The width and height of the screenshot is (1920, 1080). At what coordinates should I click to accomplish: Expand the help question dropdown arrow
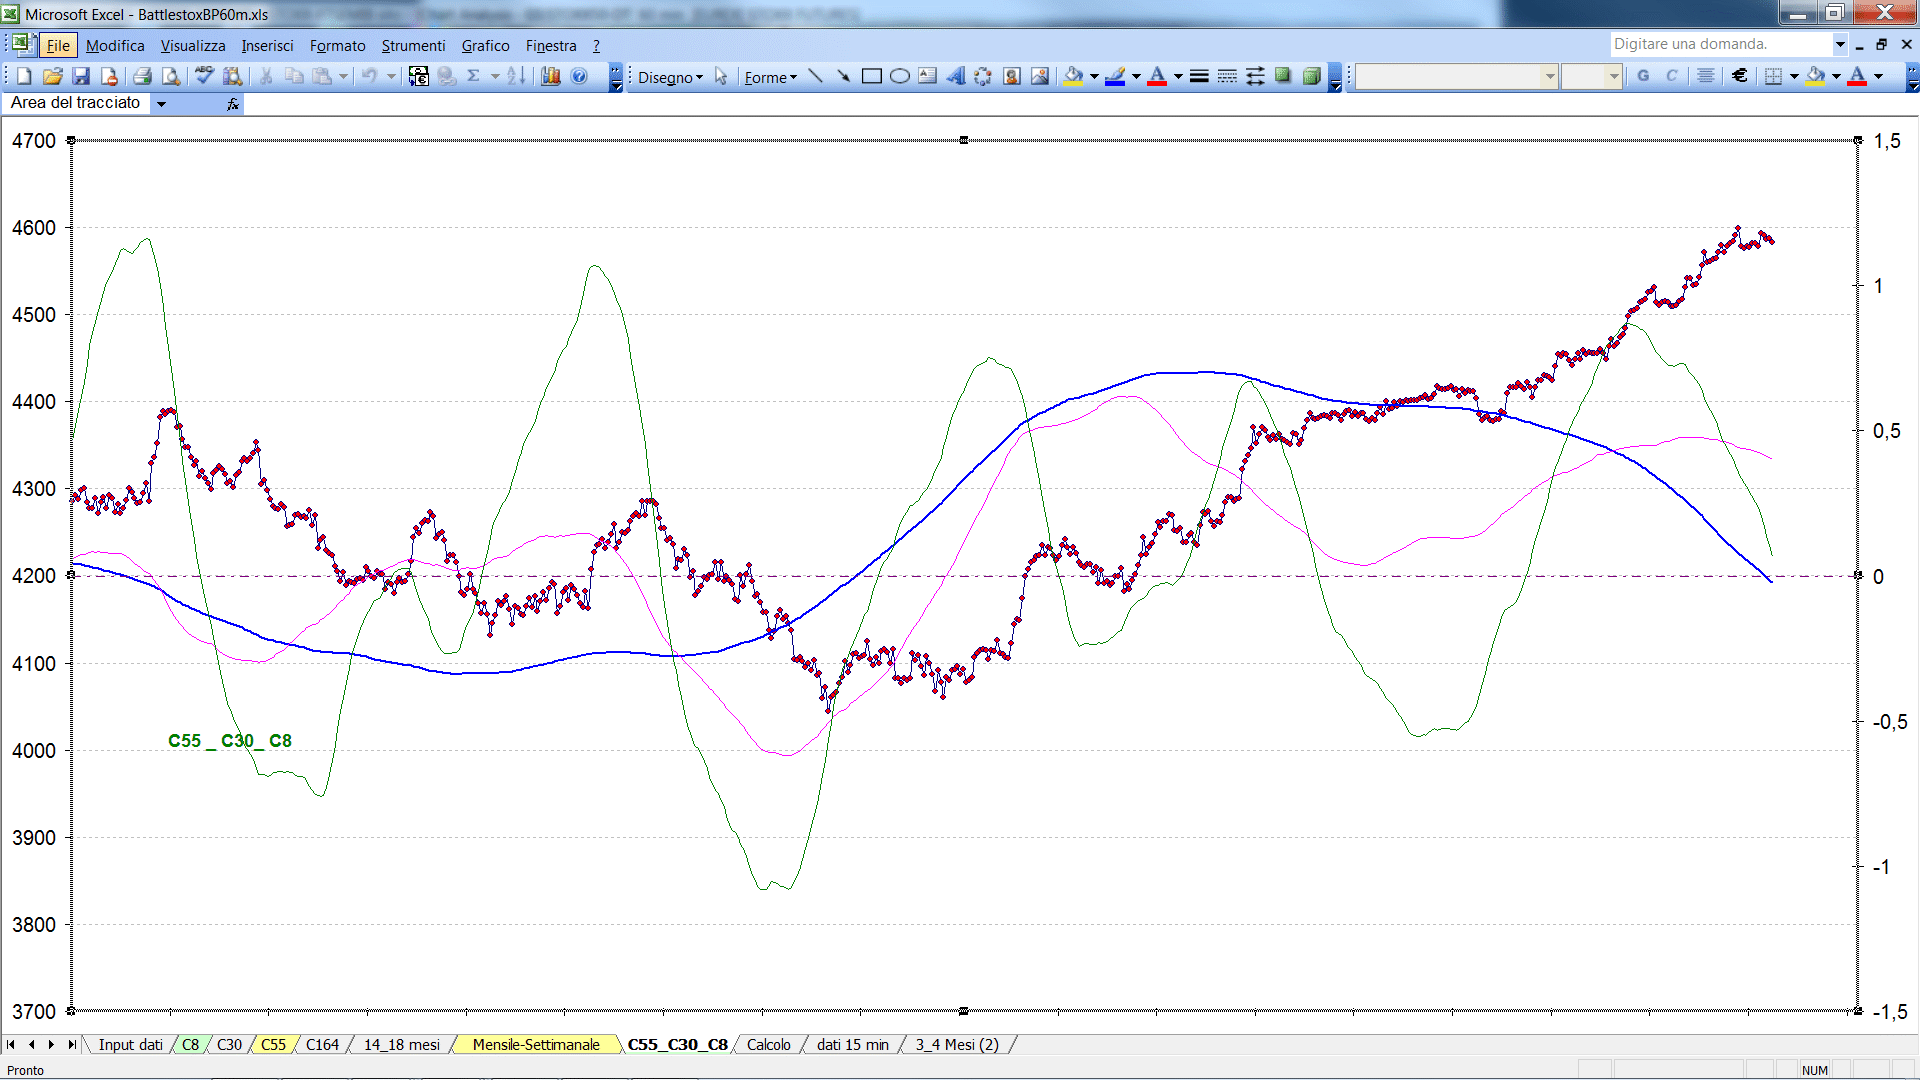click(x=1839, y=44)
